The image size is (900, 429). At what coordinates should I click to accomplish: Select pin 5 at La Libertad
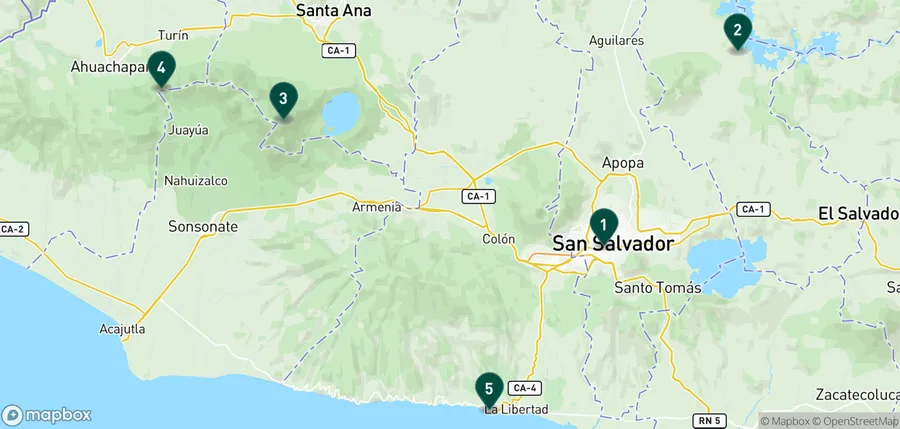point(489,391)
